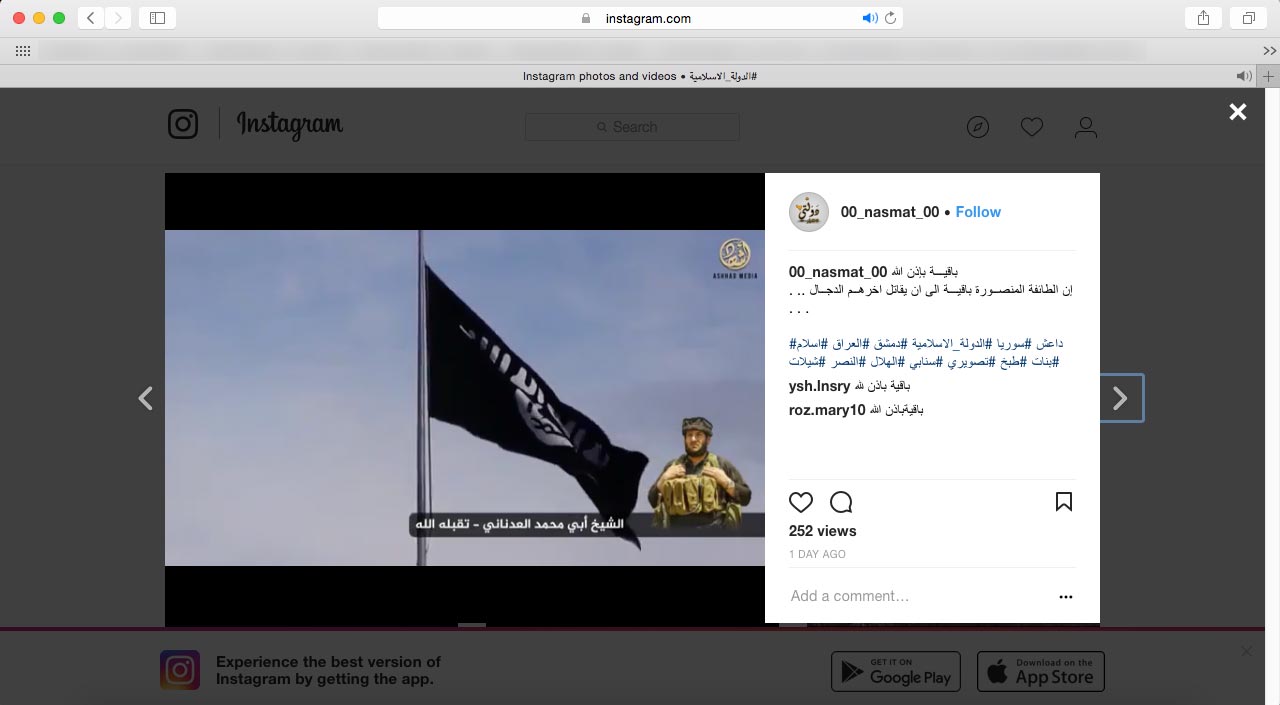This screenshot has height=705, width=1280.
Task: Expand the favorites bar overflow chevrons
Action: 1269,51
